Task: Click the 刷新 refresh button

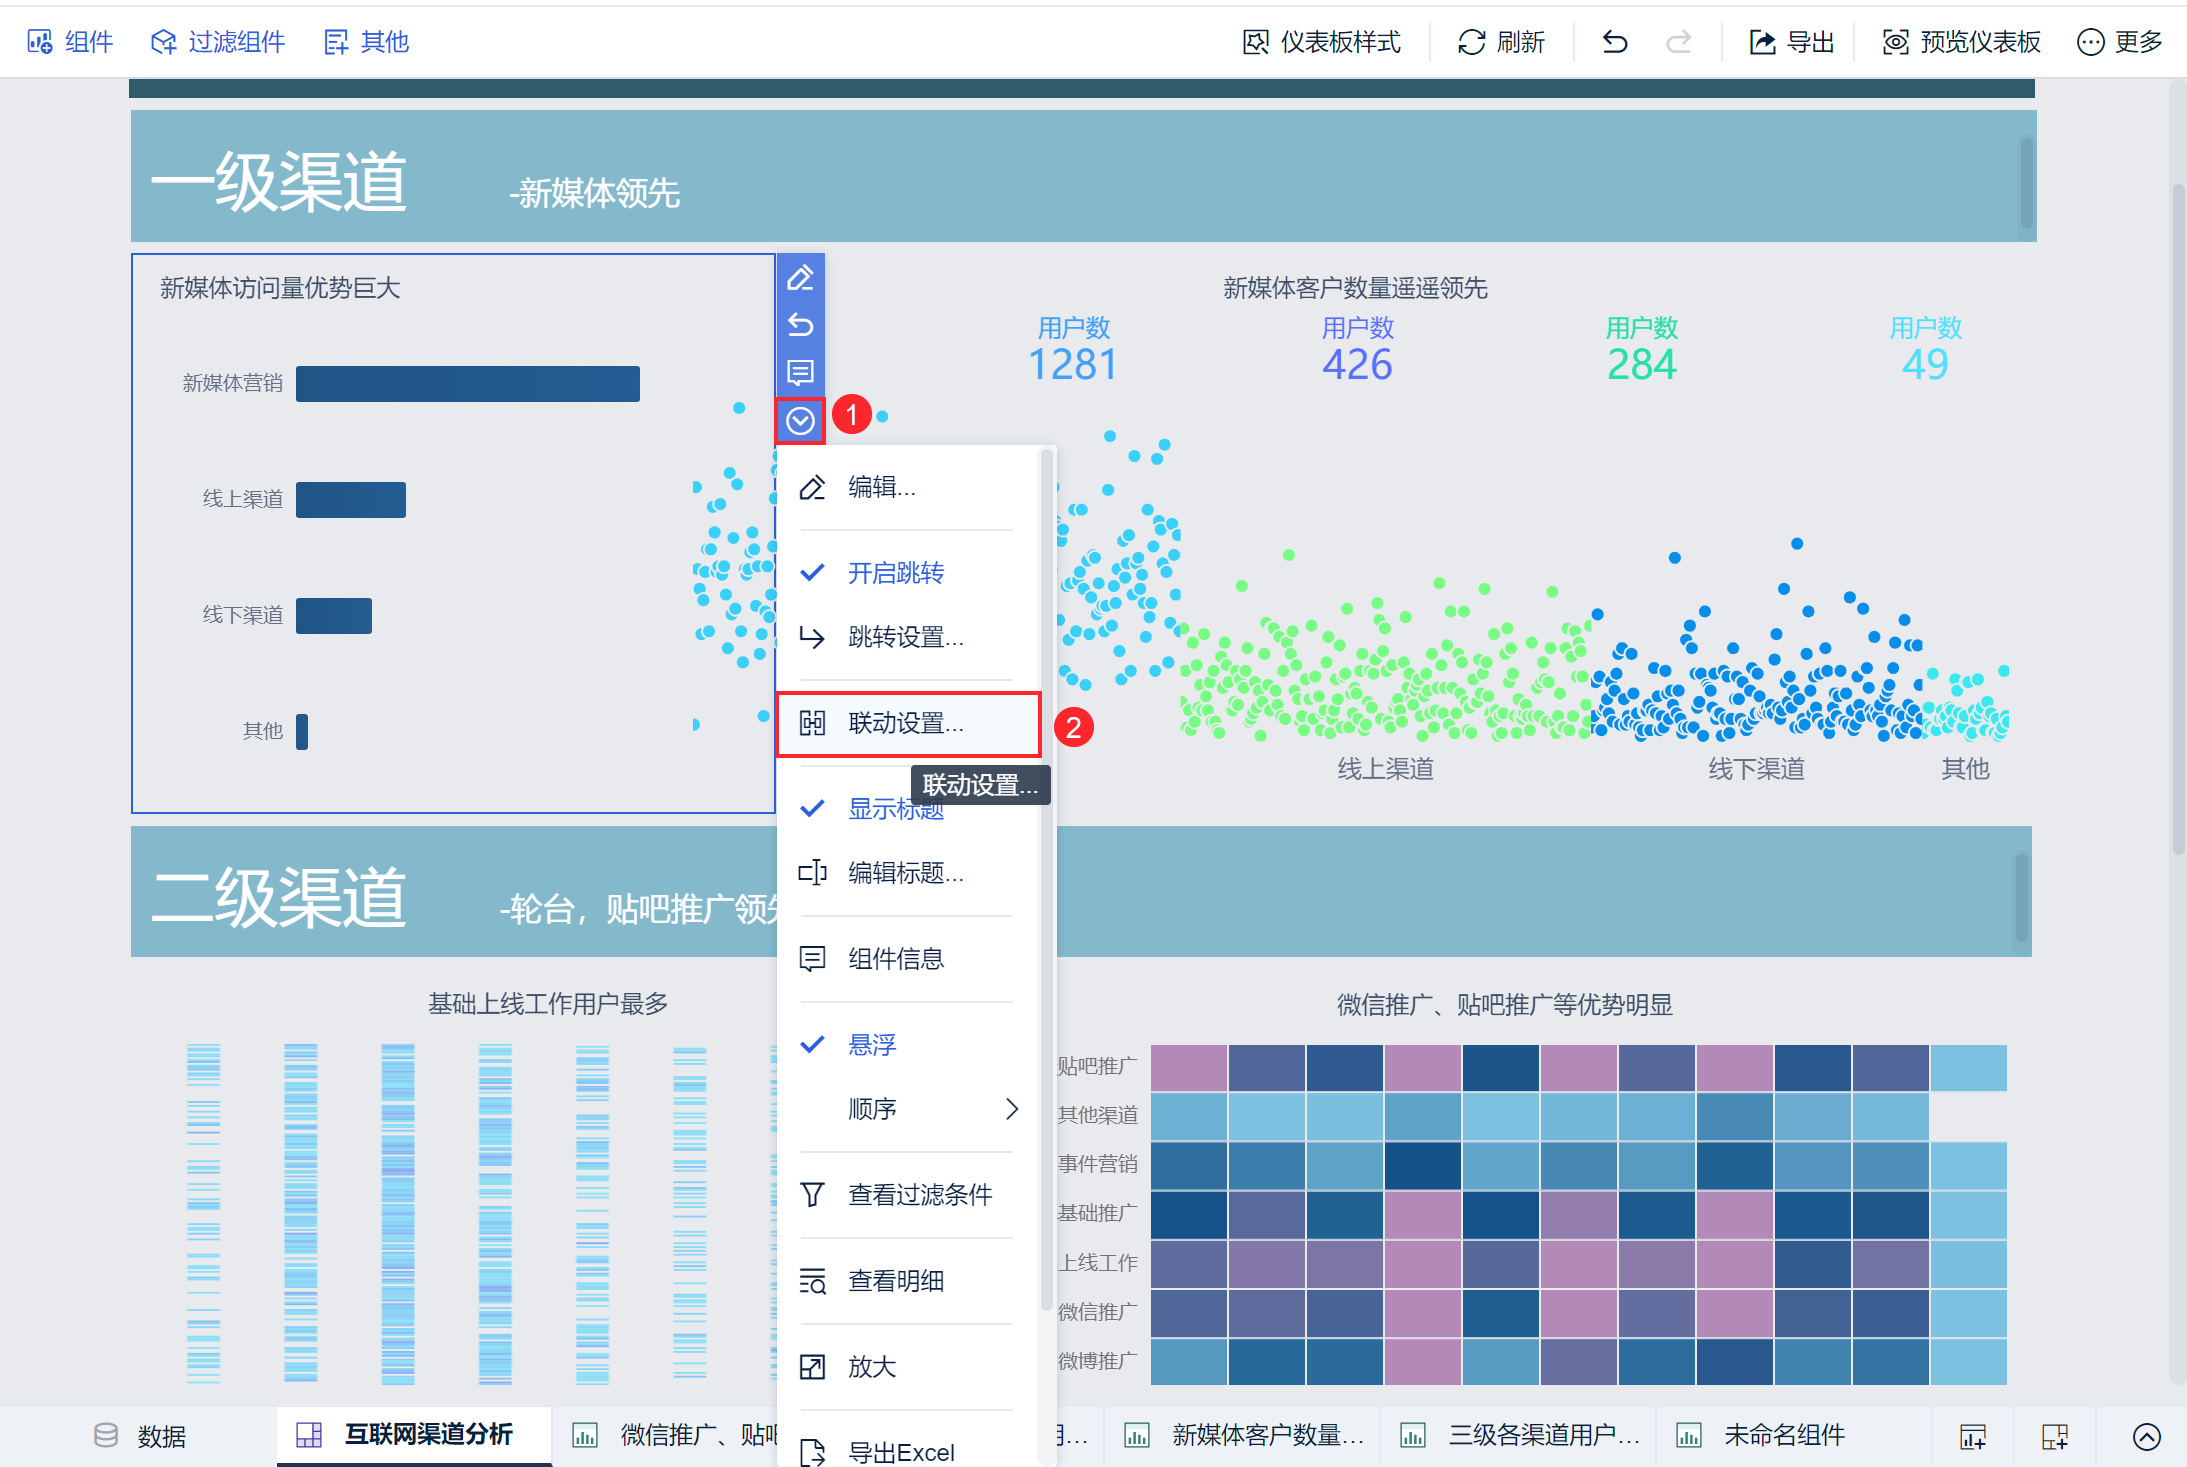Action: tap(1501, 42)
